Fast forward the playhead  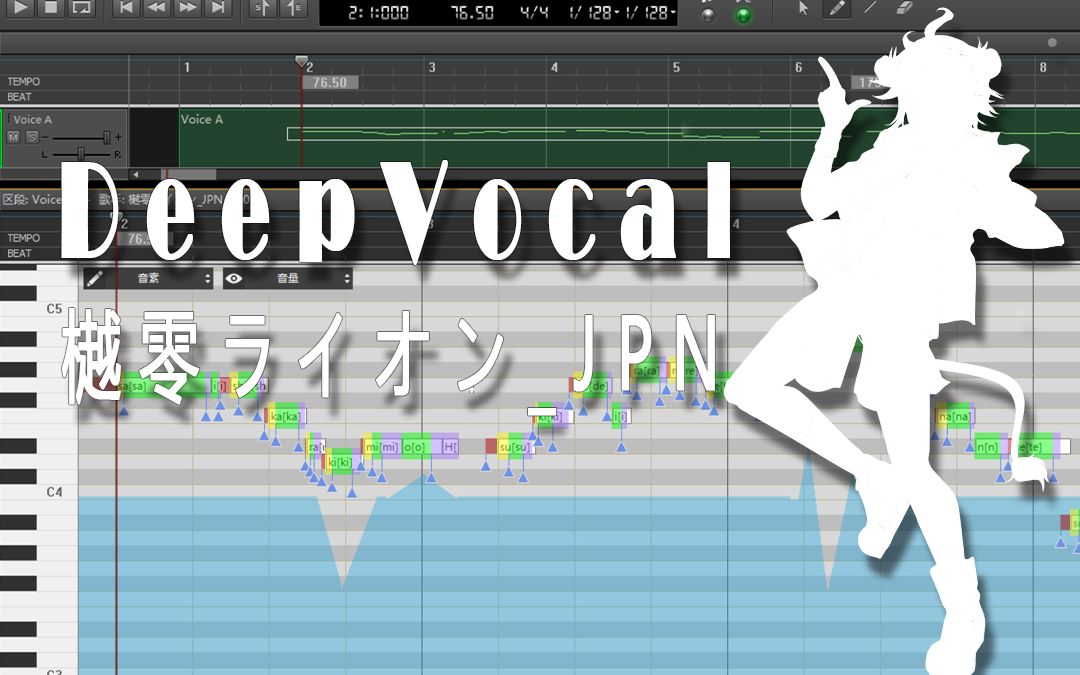pos(187,8)
